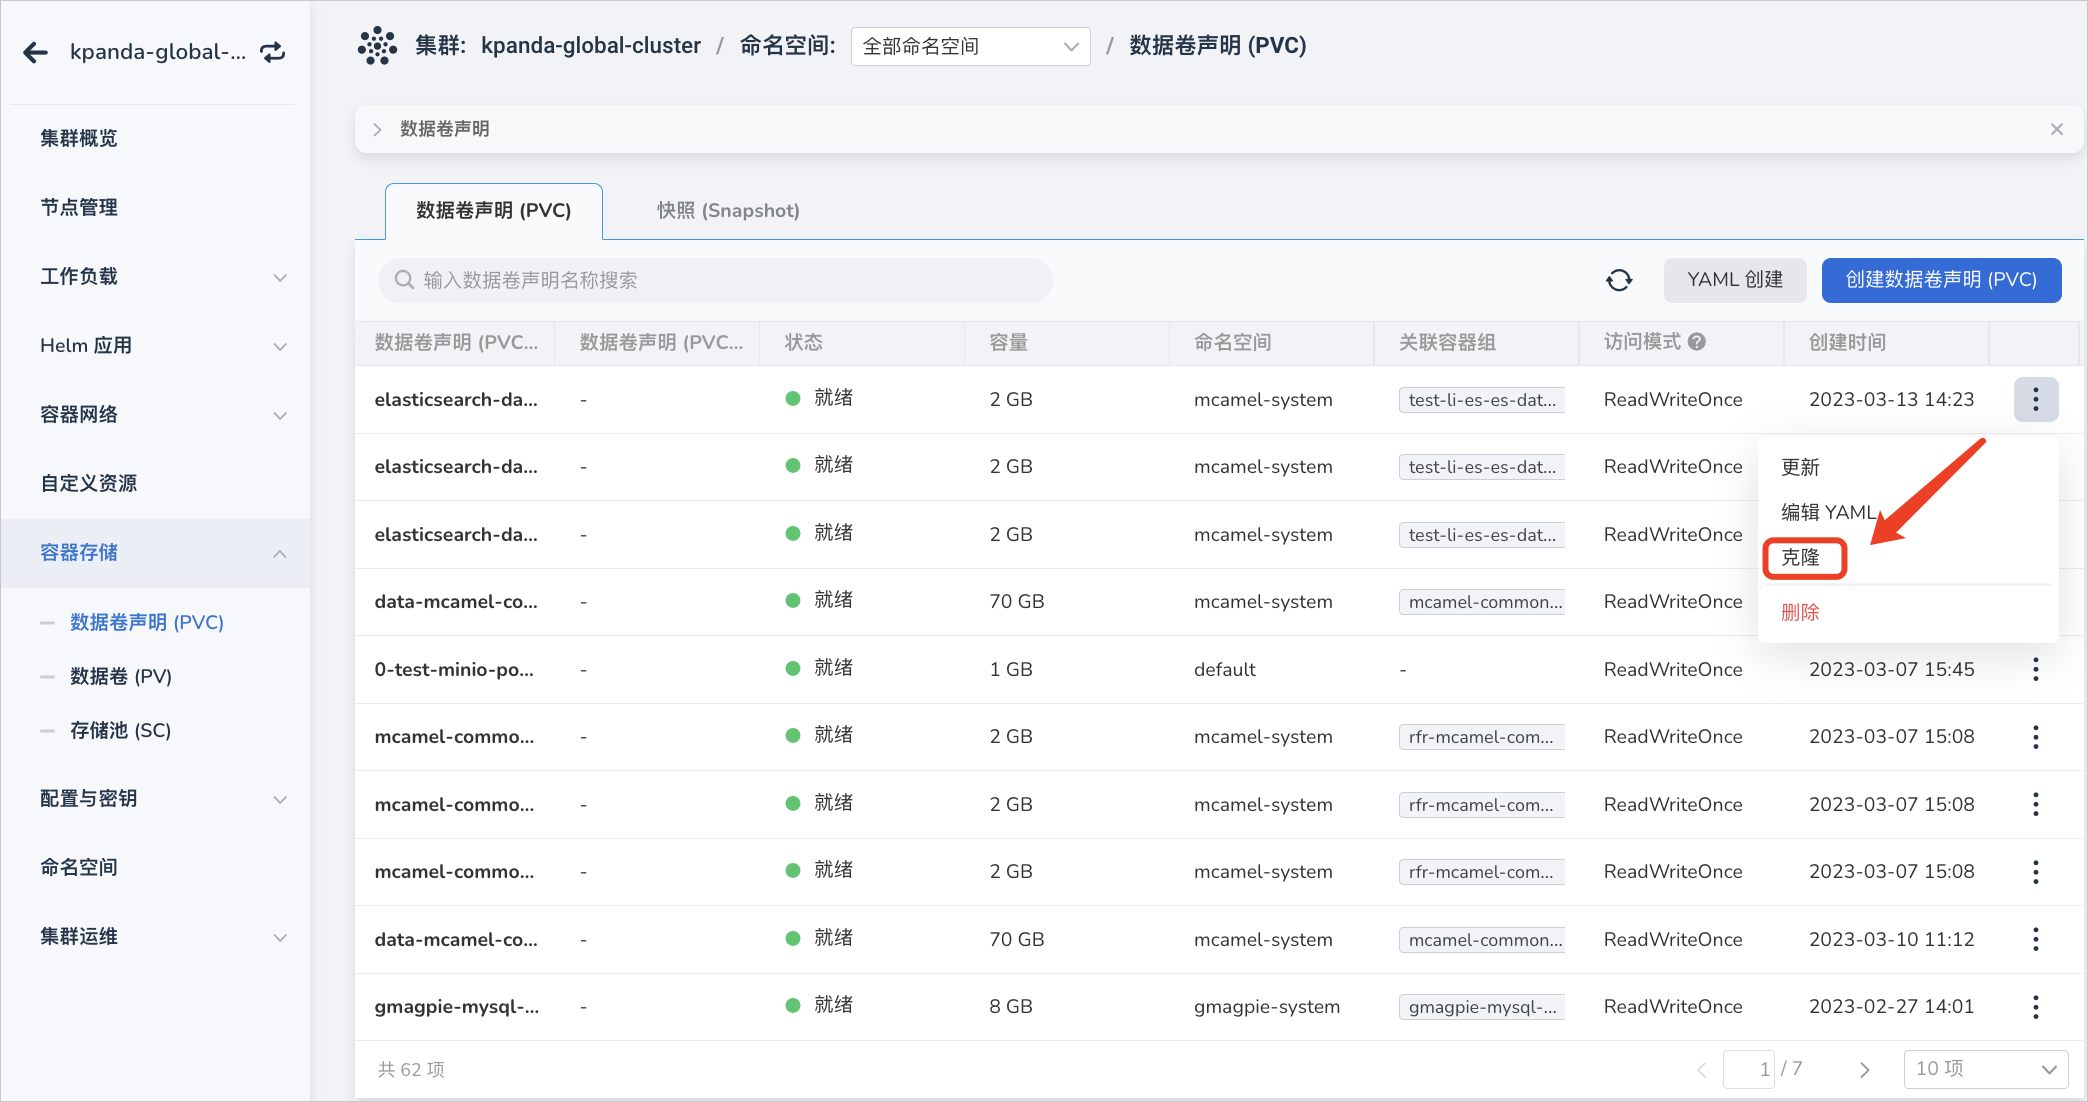Click the access mode help question icon
The width and height of the screenshot is (2088, 1102).
[1697, 342]
